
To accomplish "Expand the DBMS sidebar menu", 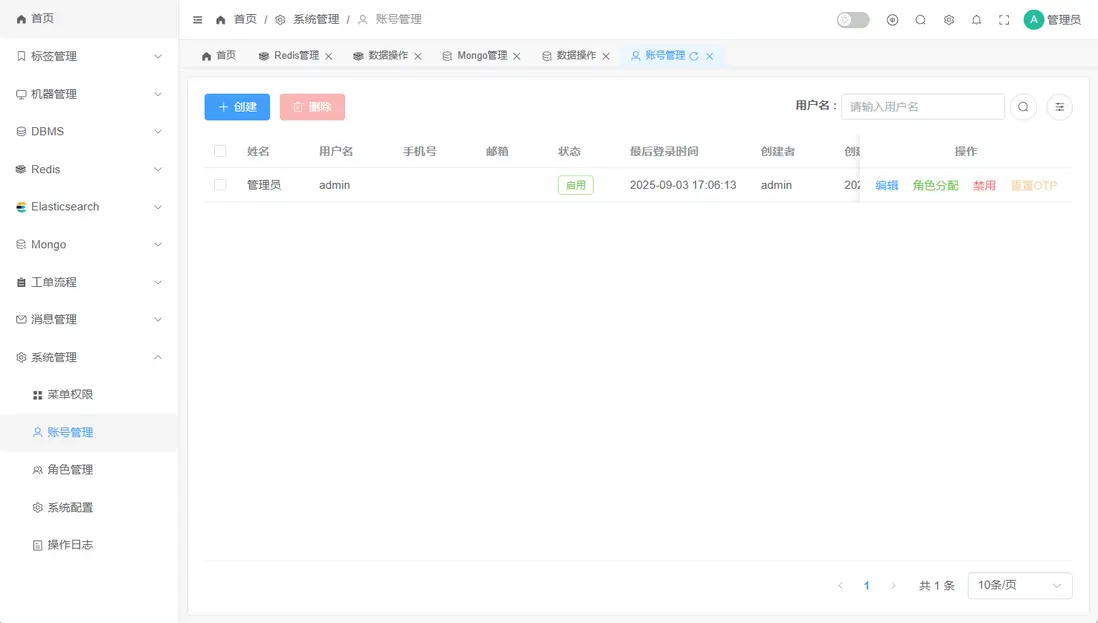I will tap(89, 132).
